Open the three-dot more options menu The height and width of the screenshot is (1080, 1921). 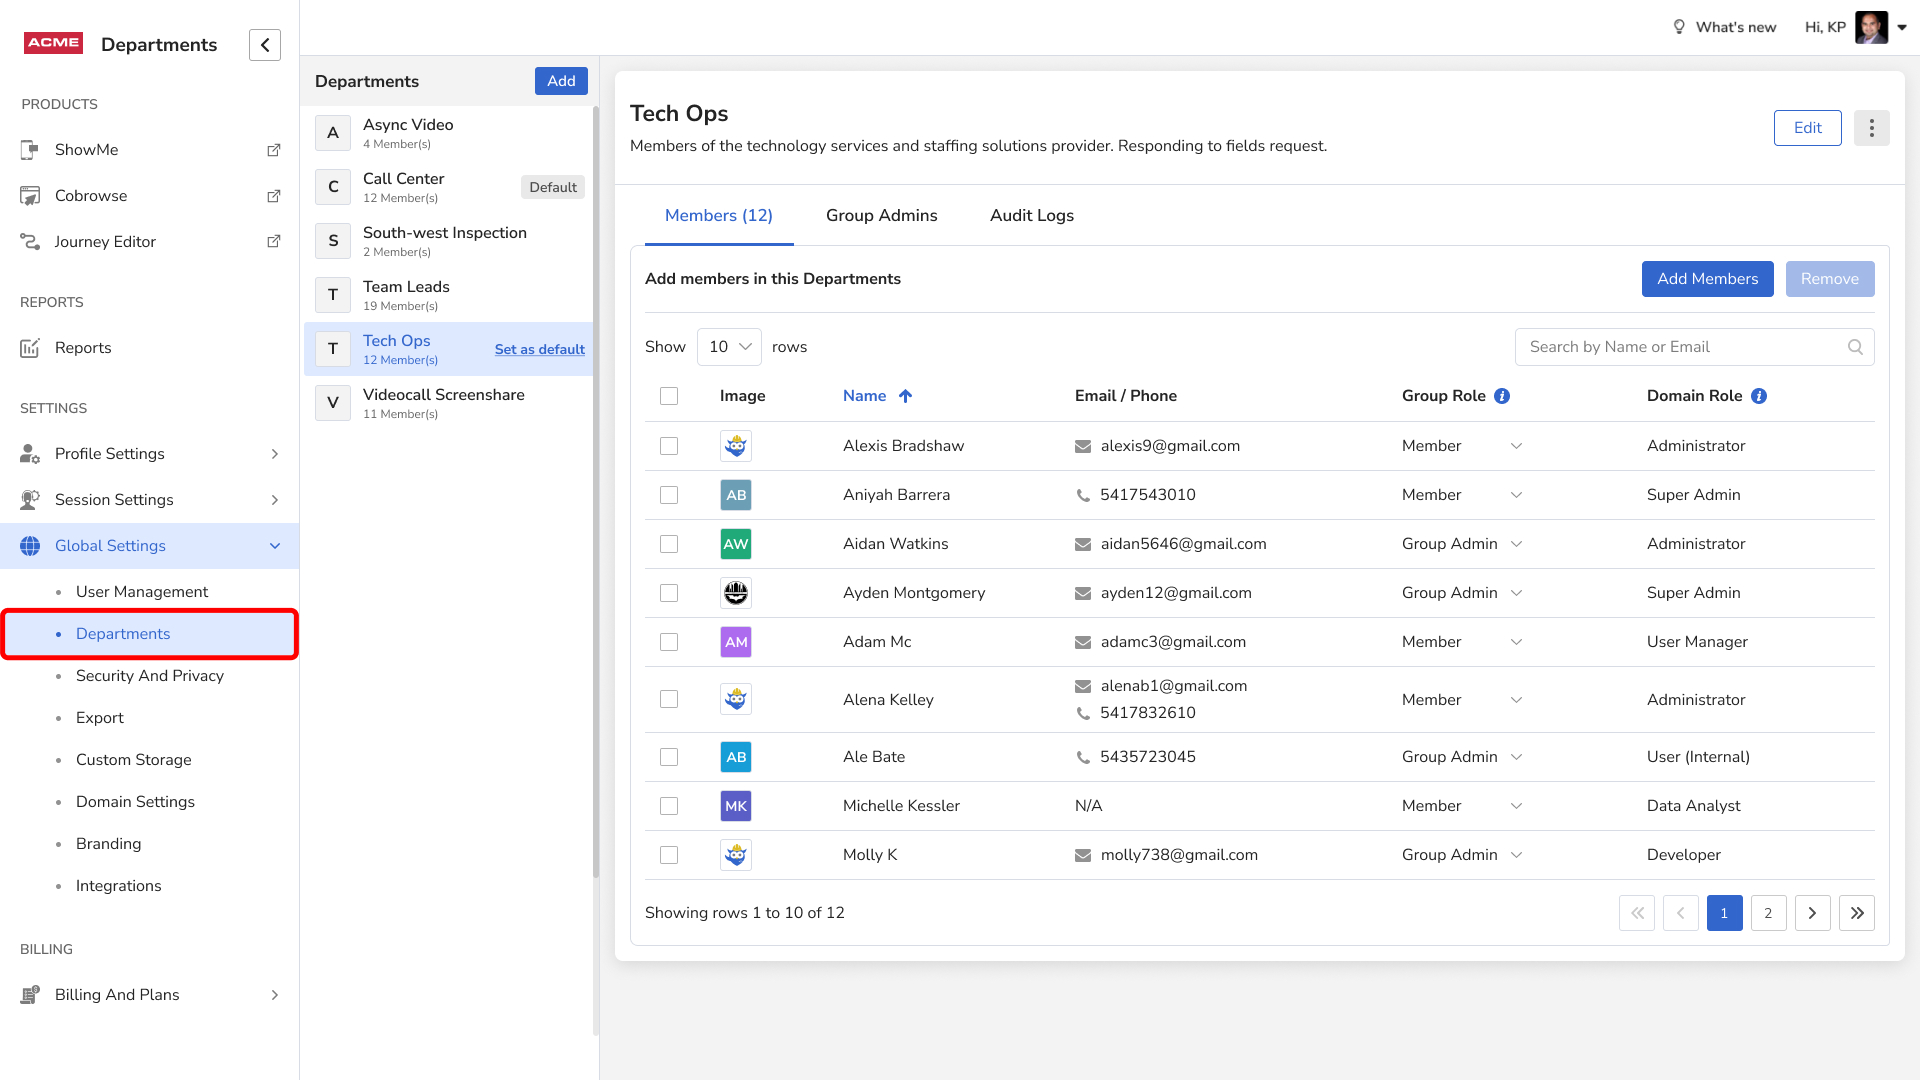(1871, 128)
